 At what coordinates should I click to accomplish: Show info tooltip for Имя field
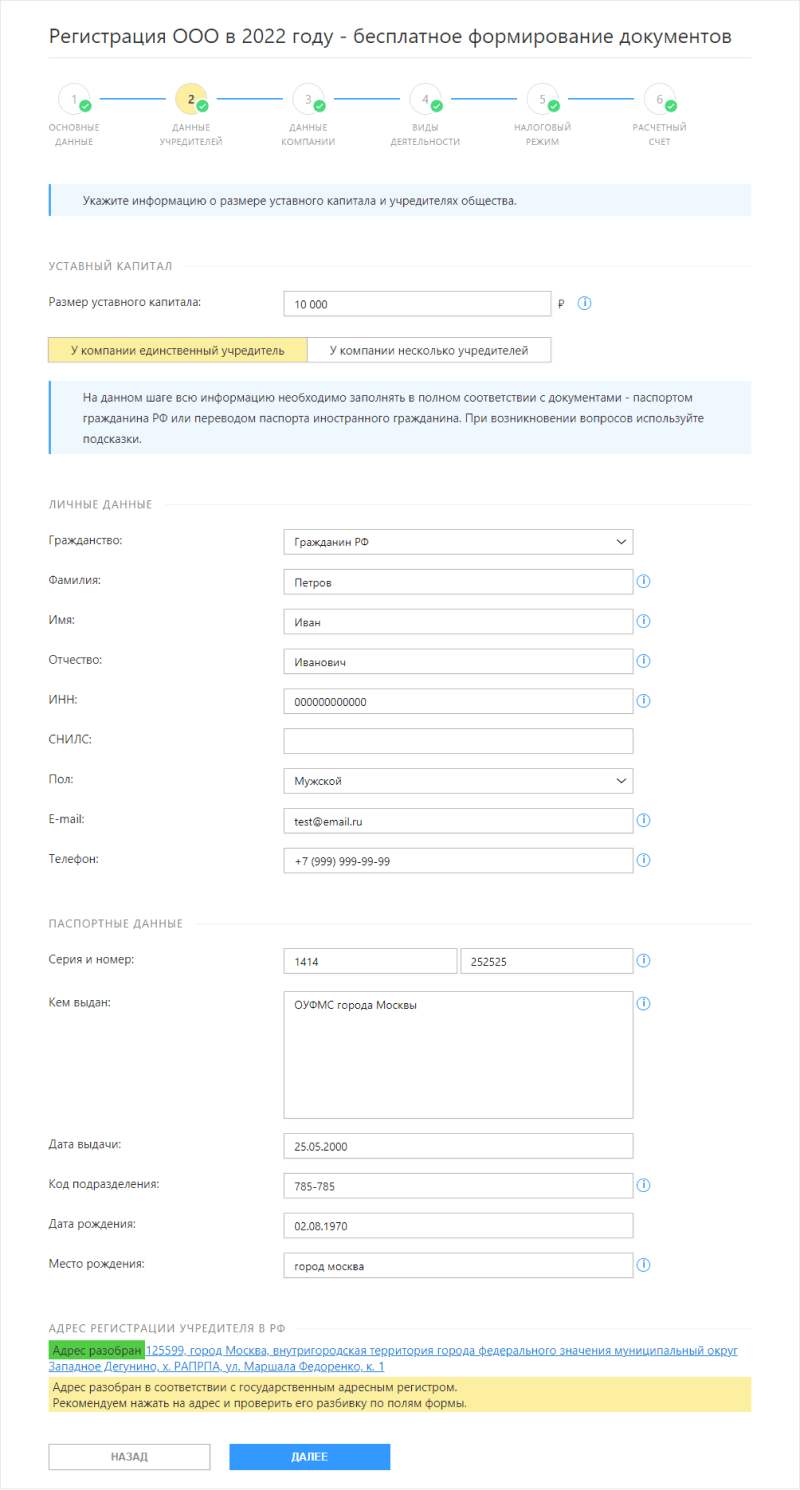[644, 620]
